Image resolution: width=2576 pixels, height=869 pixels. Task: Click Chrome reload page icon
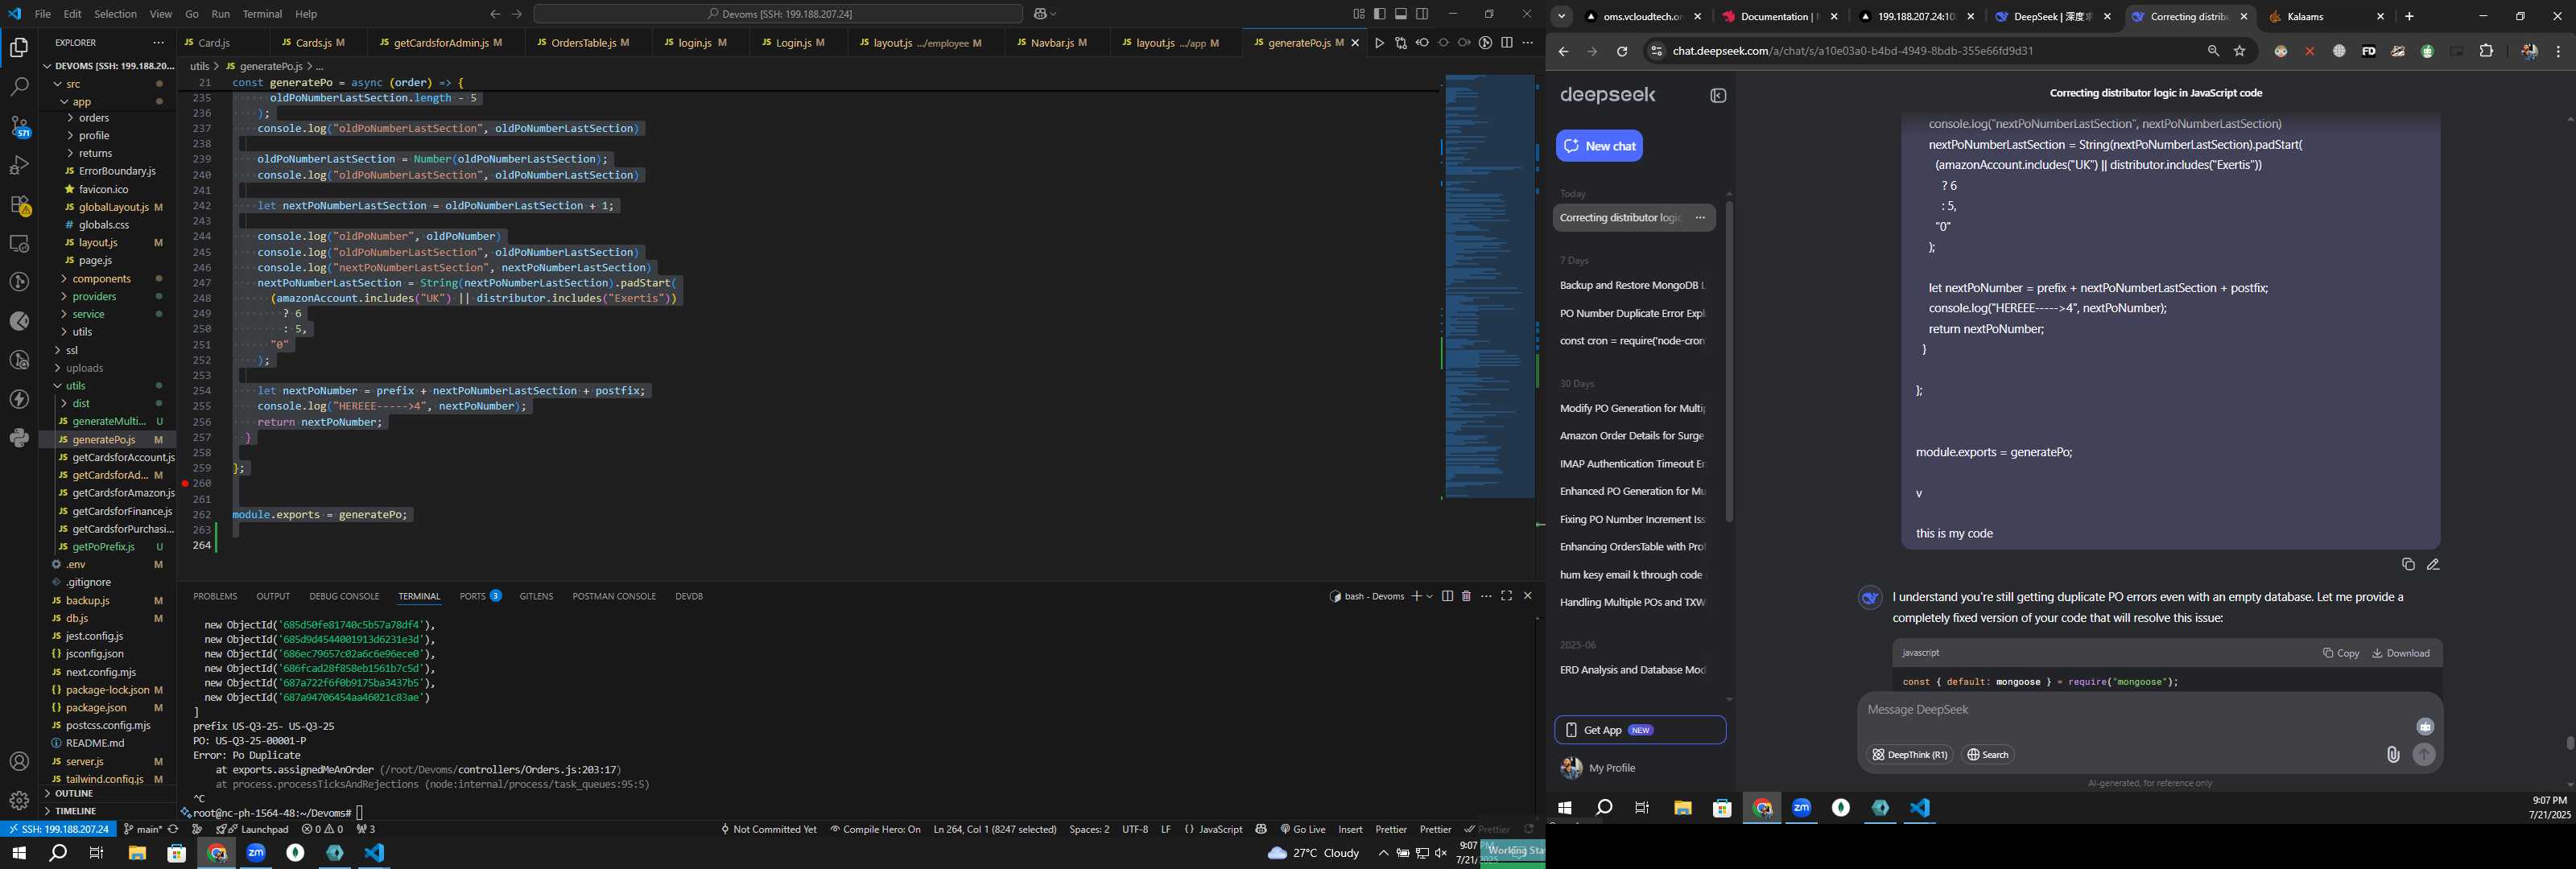click(1622, 51)
